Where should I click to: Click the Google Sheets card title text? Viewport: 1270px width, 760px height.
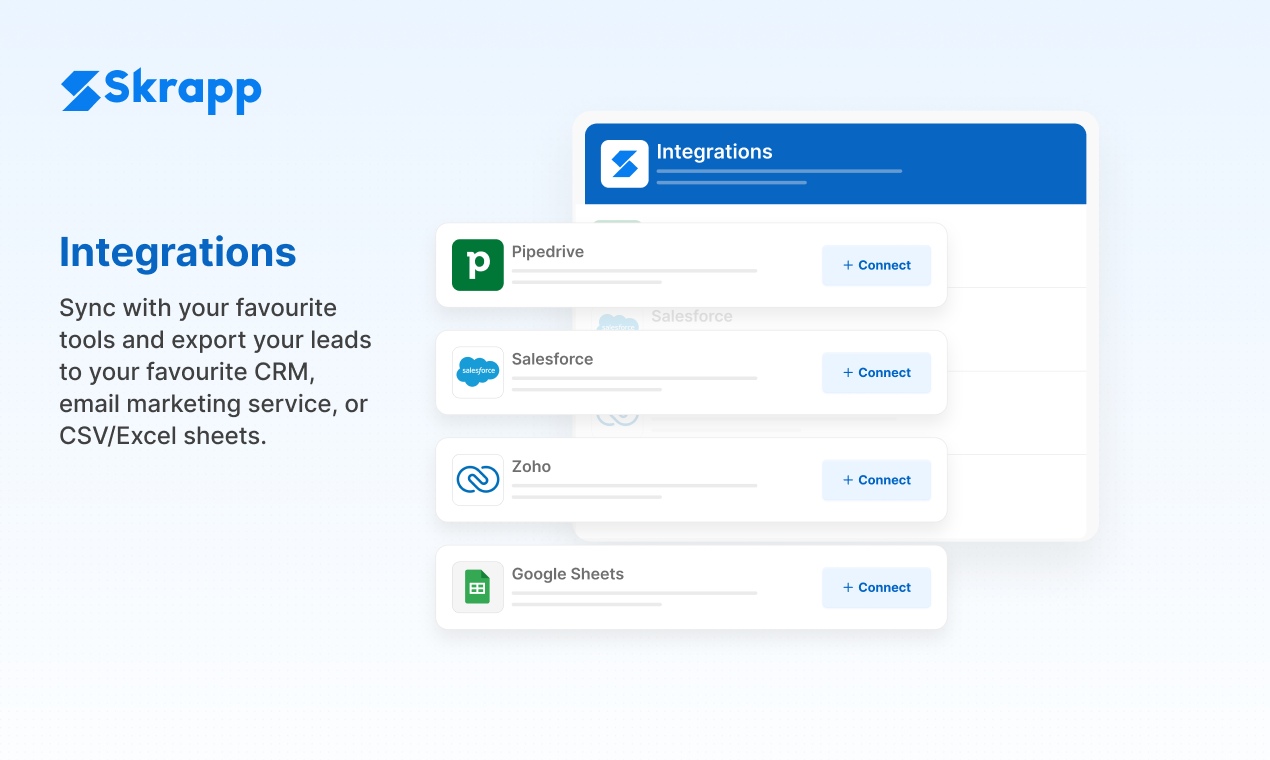click(568, 574)
